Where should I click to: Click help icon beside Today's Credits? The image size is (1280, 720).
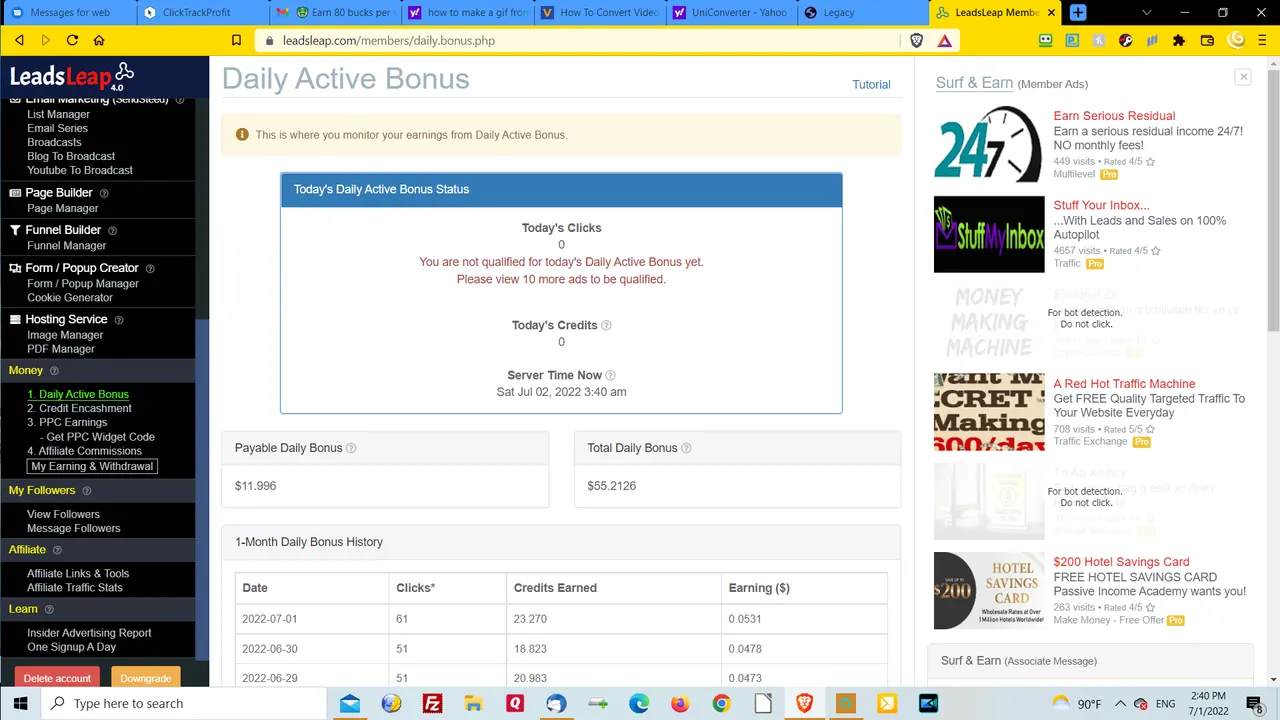click(606, 325)
